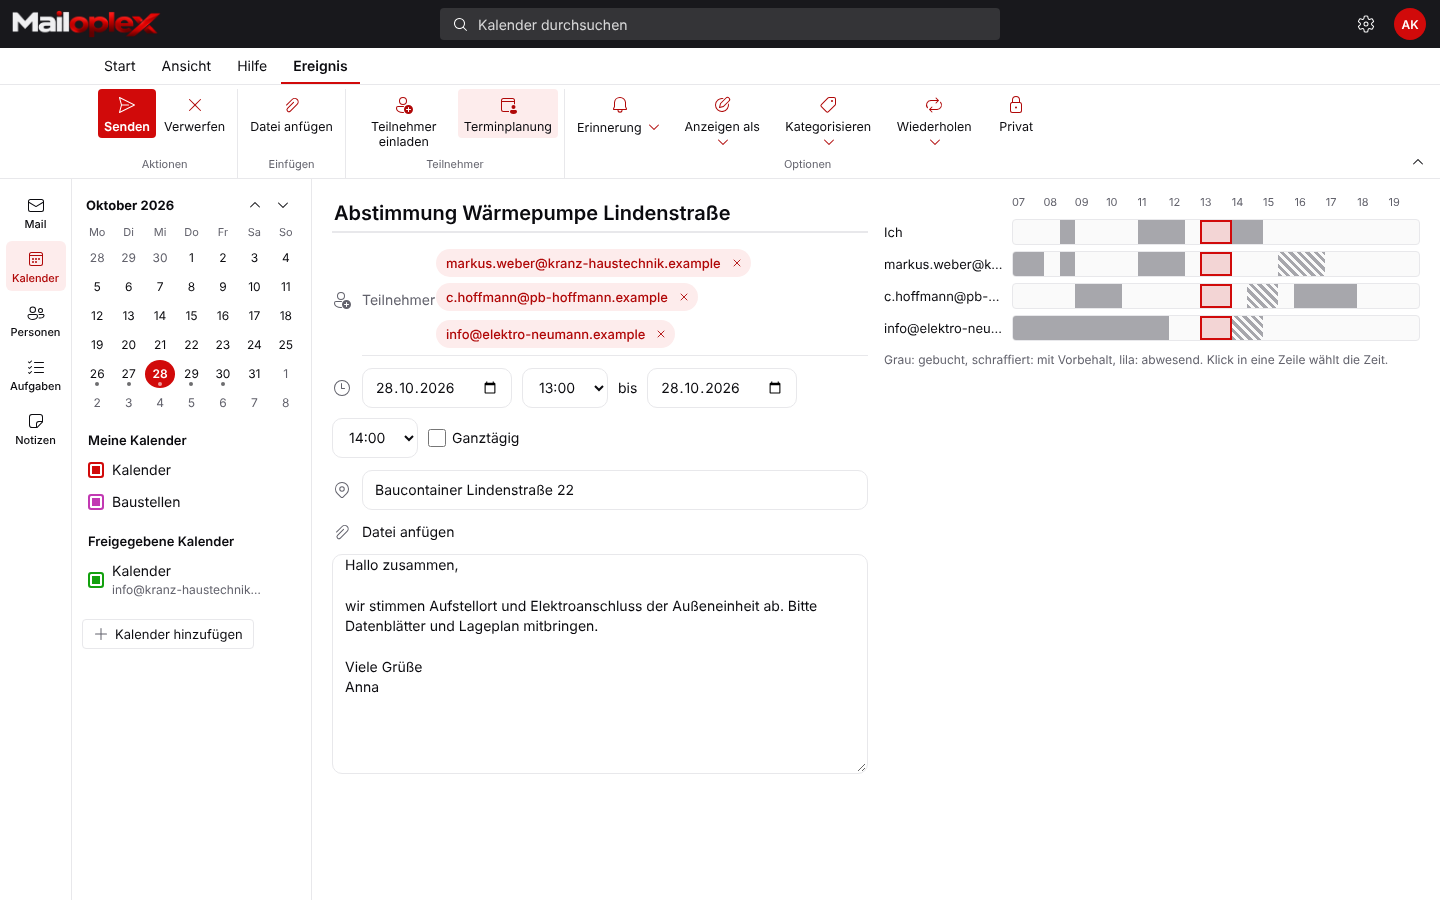Open Personen in the sidebar
This screenshot has width=1440, height=900.
pos(36,321)
